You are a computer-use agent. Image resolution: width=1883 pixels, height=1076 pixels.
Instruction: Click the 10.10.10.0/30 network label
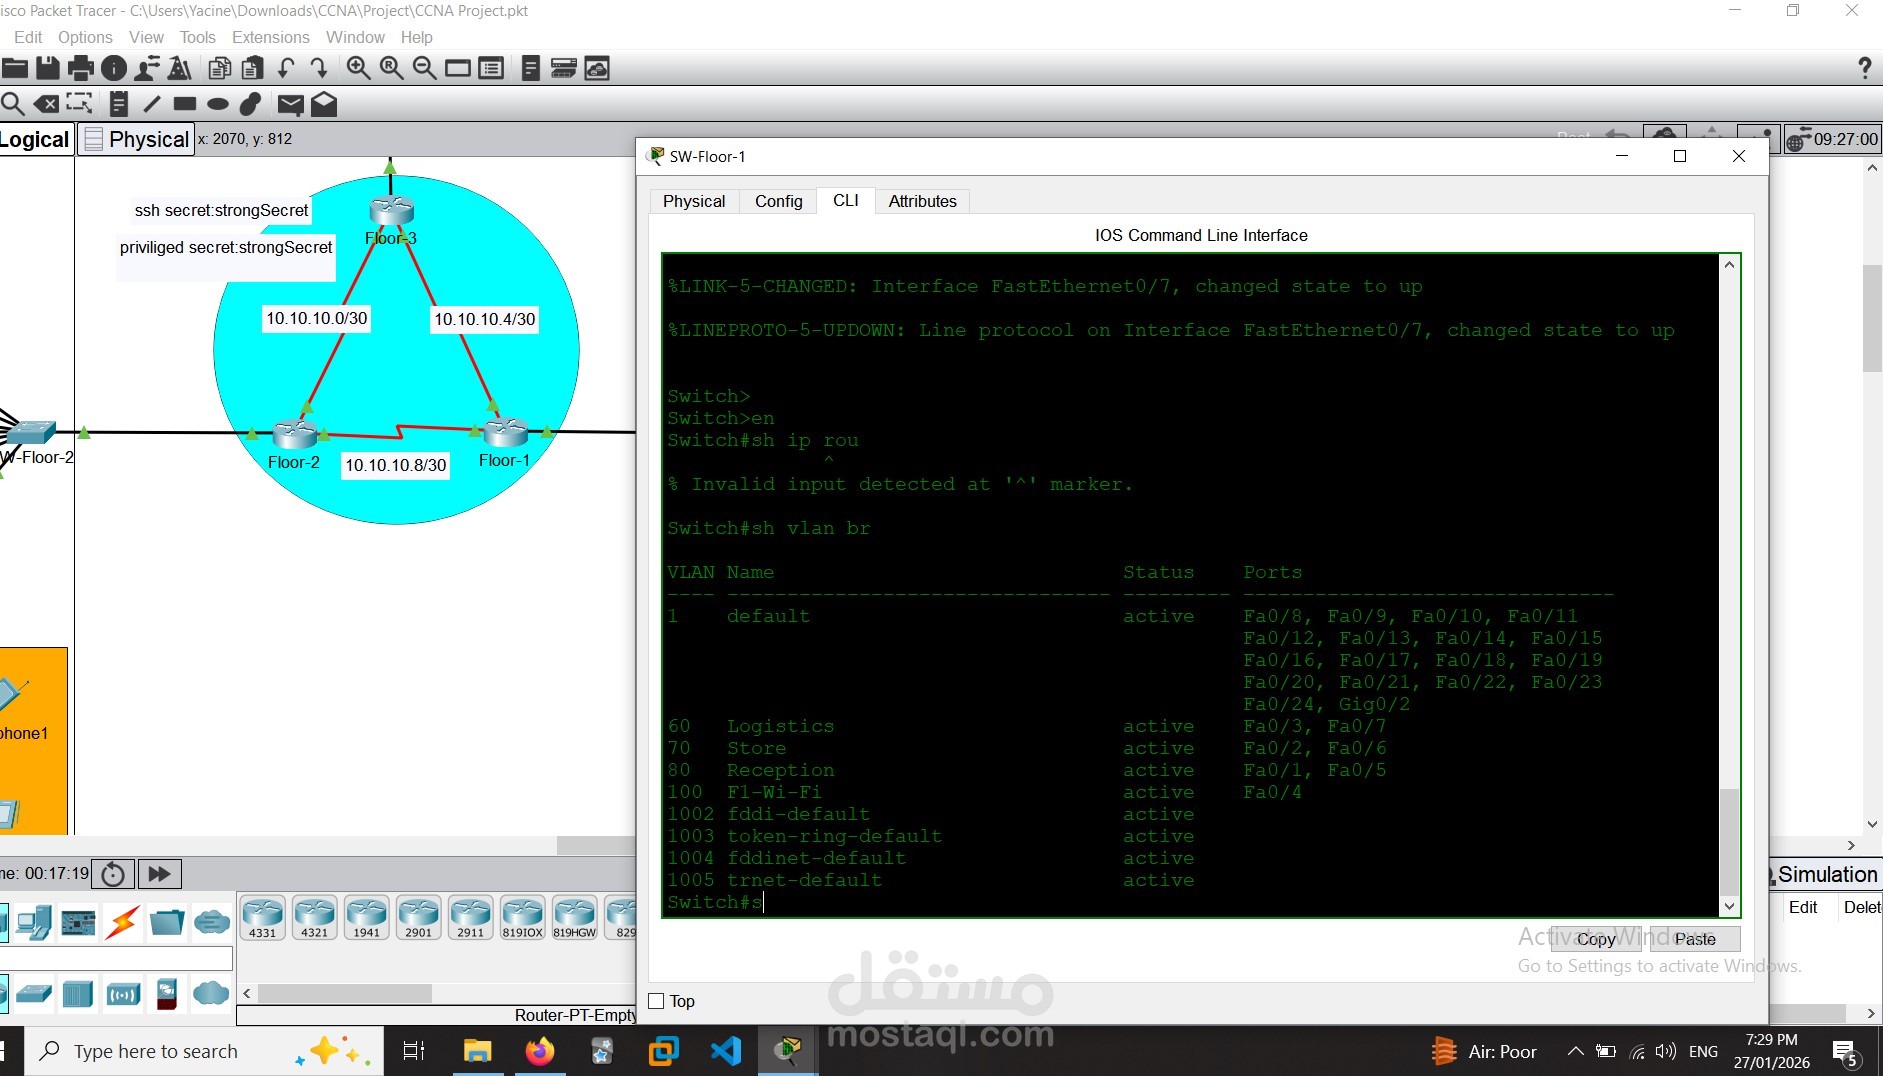coord(316,318)
